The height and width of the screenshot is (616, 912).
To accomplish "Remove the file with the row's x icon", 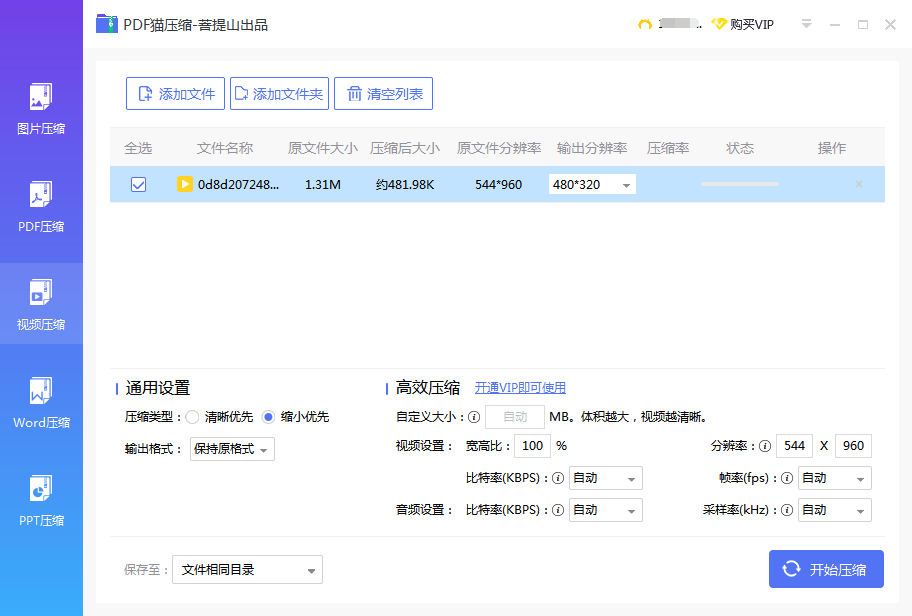I will click(x=858, y=184).
